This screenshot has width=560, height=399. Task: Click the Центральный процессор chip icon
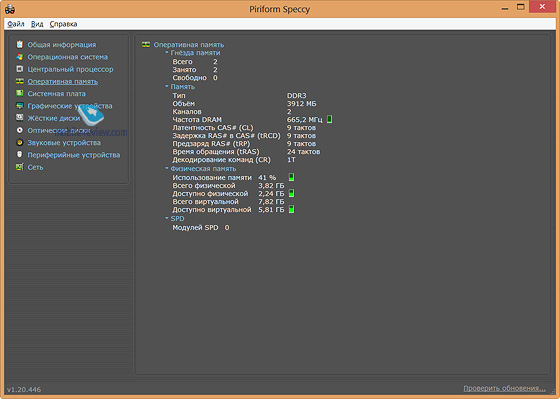[x=20, y=69]
